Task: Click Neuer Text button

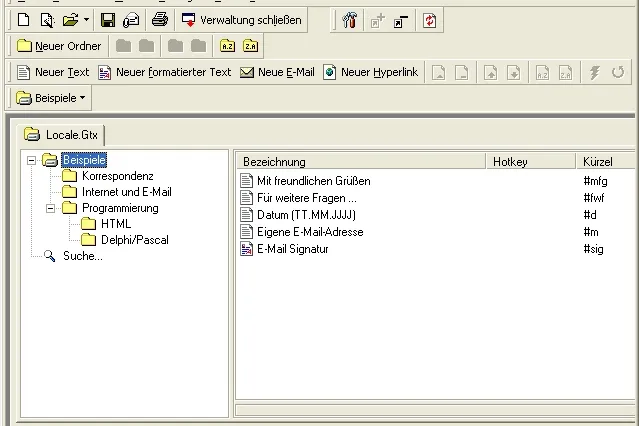Action: coord(53,72)
